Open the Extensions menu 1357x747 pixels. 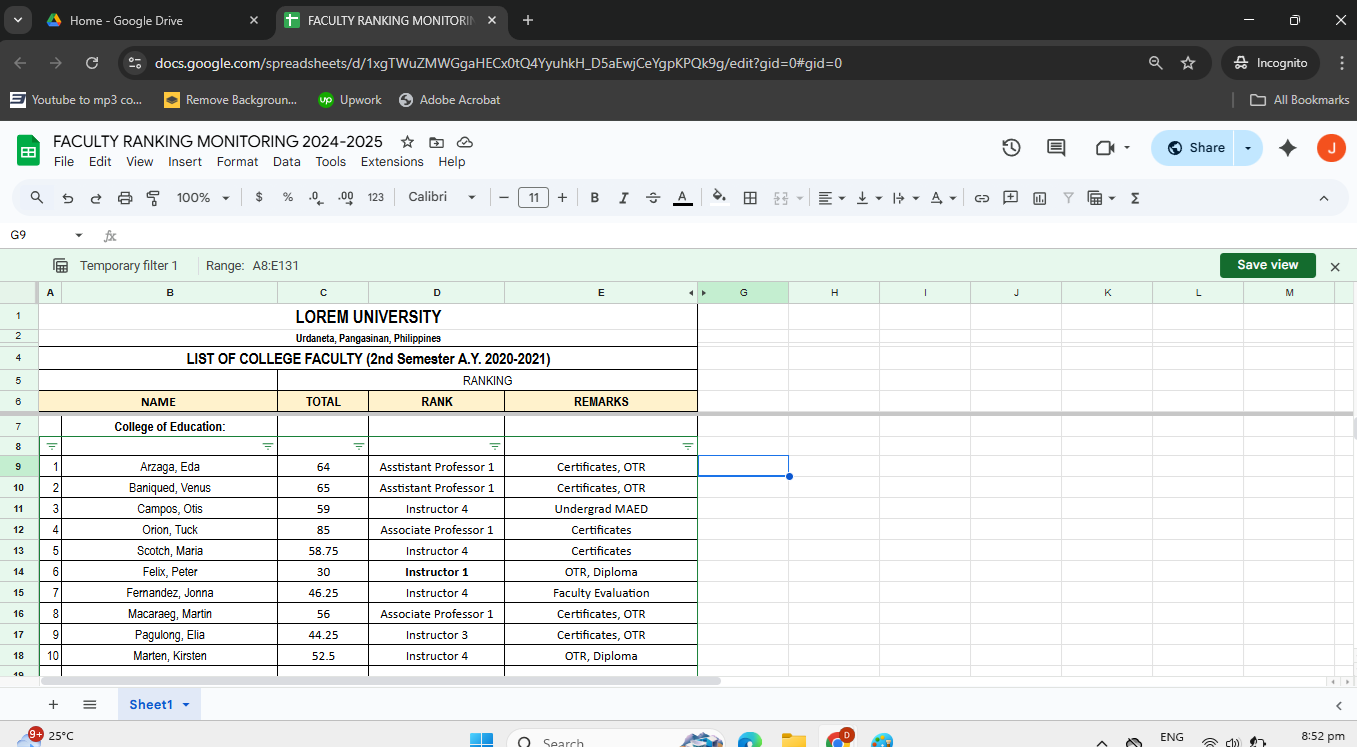392,162
